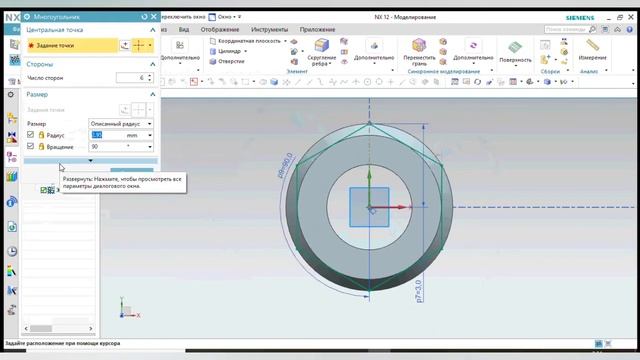The width and height of the screenshot is (640, 360).
Task: Click the magnifier search icon
Action: click(592, 29)
